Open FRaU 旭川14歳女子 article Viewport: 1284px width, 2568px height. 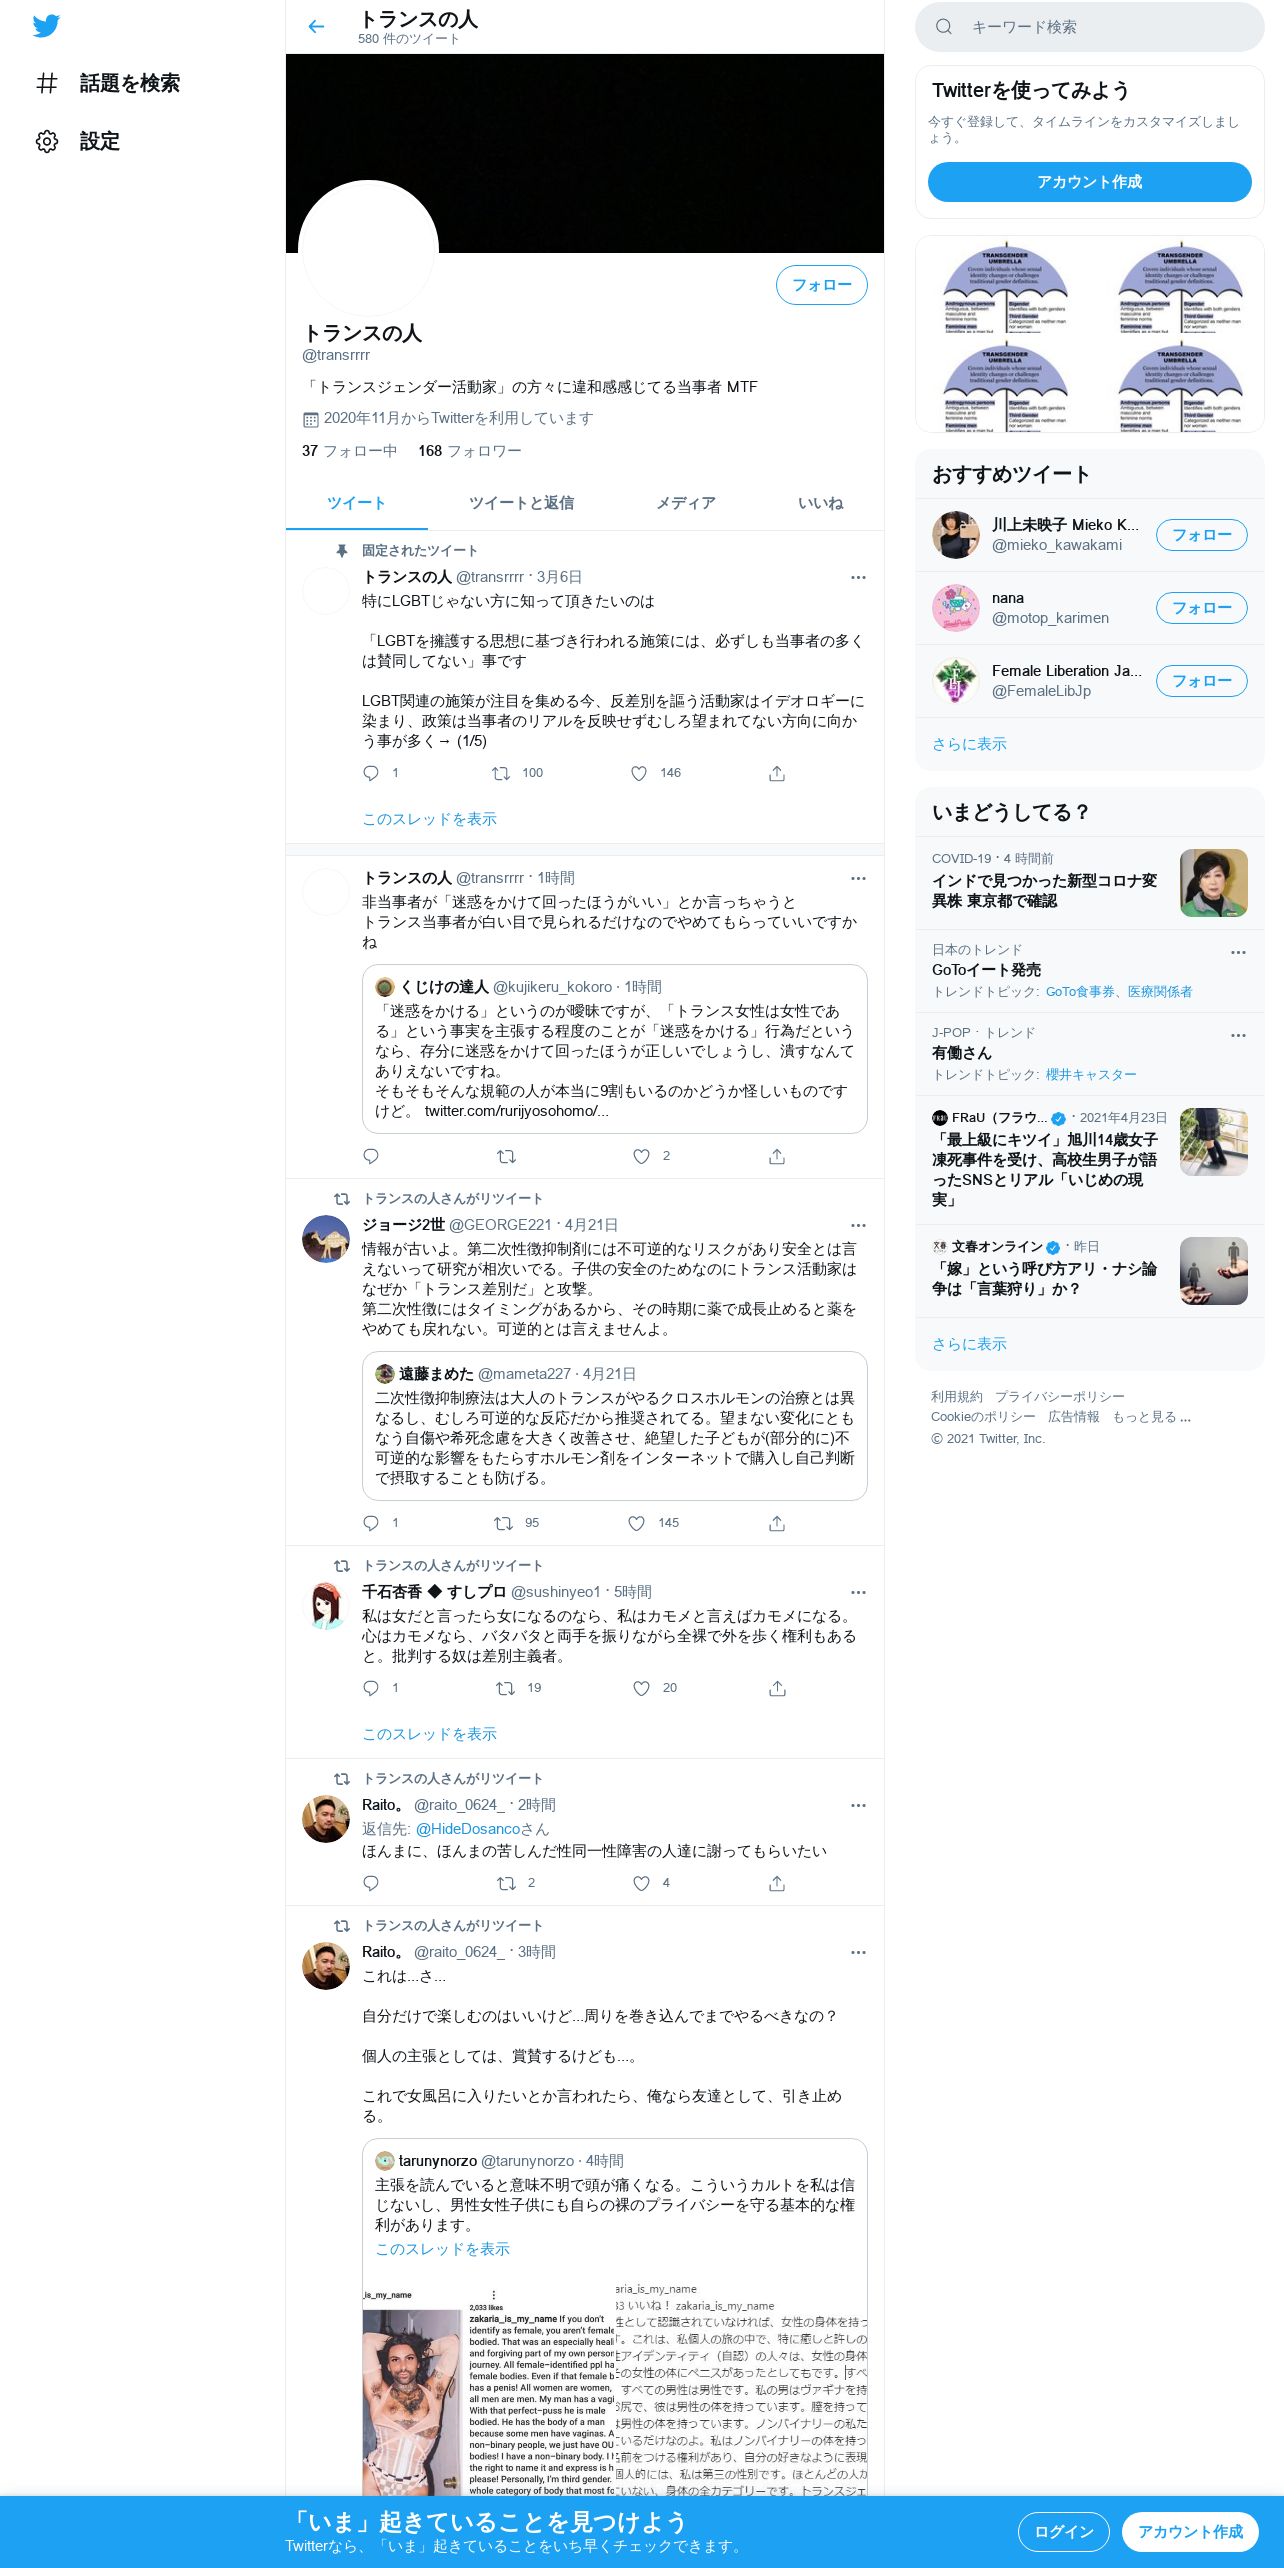[1090, 1160]
